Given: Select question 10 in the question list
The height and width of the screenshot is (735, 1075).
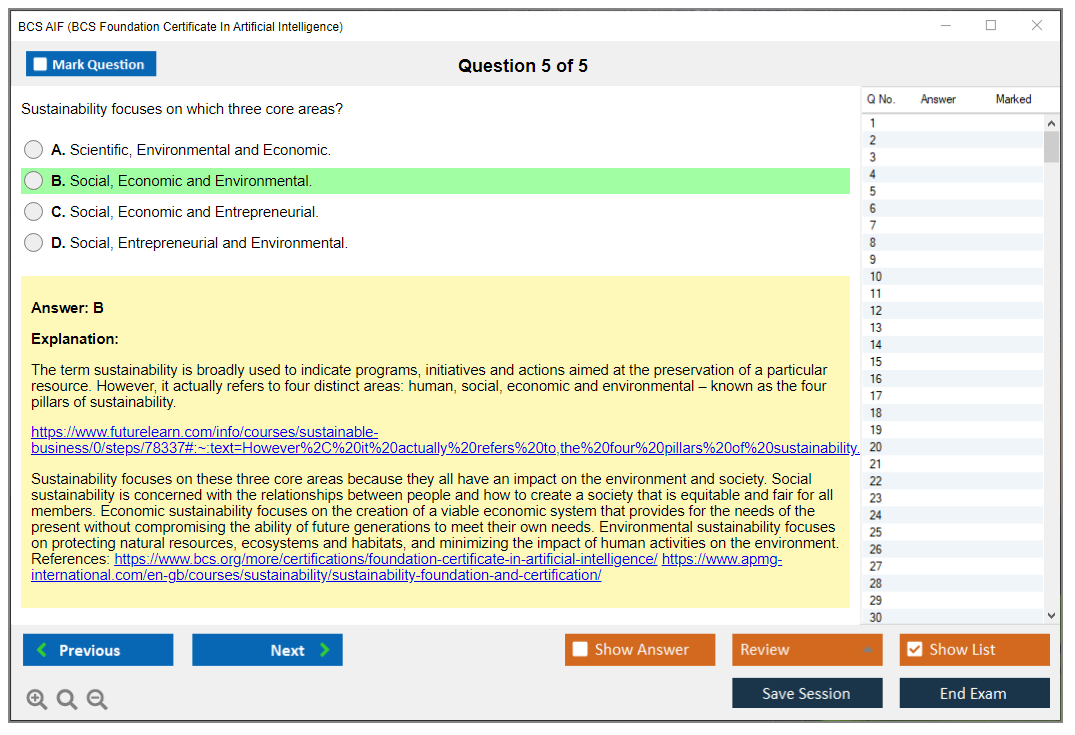Looking at the screenshot, I should 876,277.
